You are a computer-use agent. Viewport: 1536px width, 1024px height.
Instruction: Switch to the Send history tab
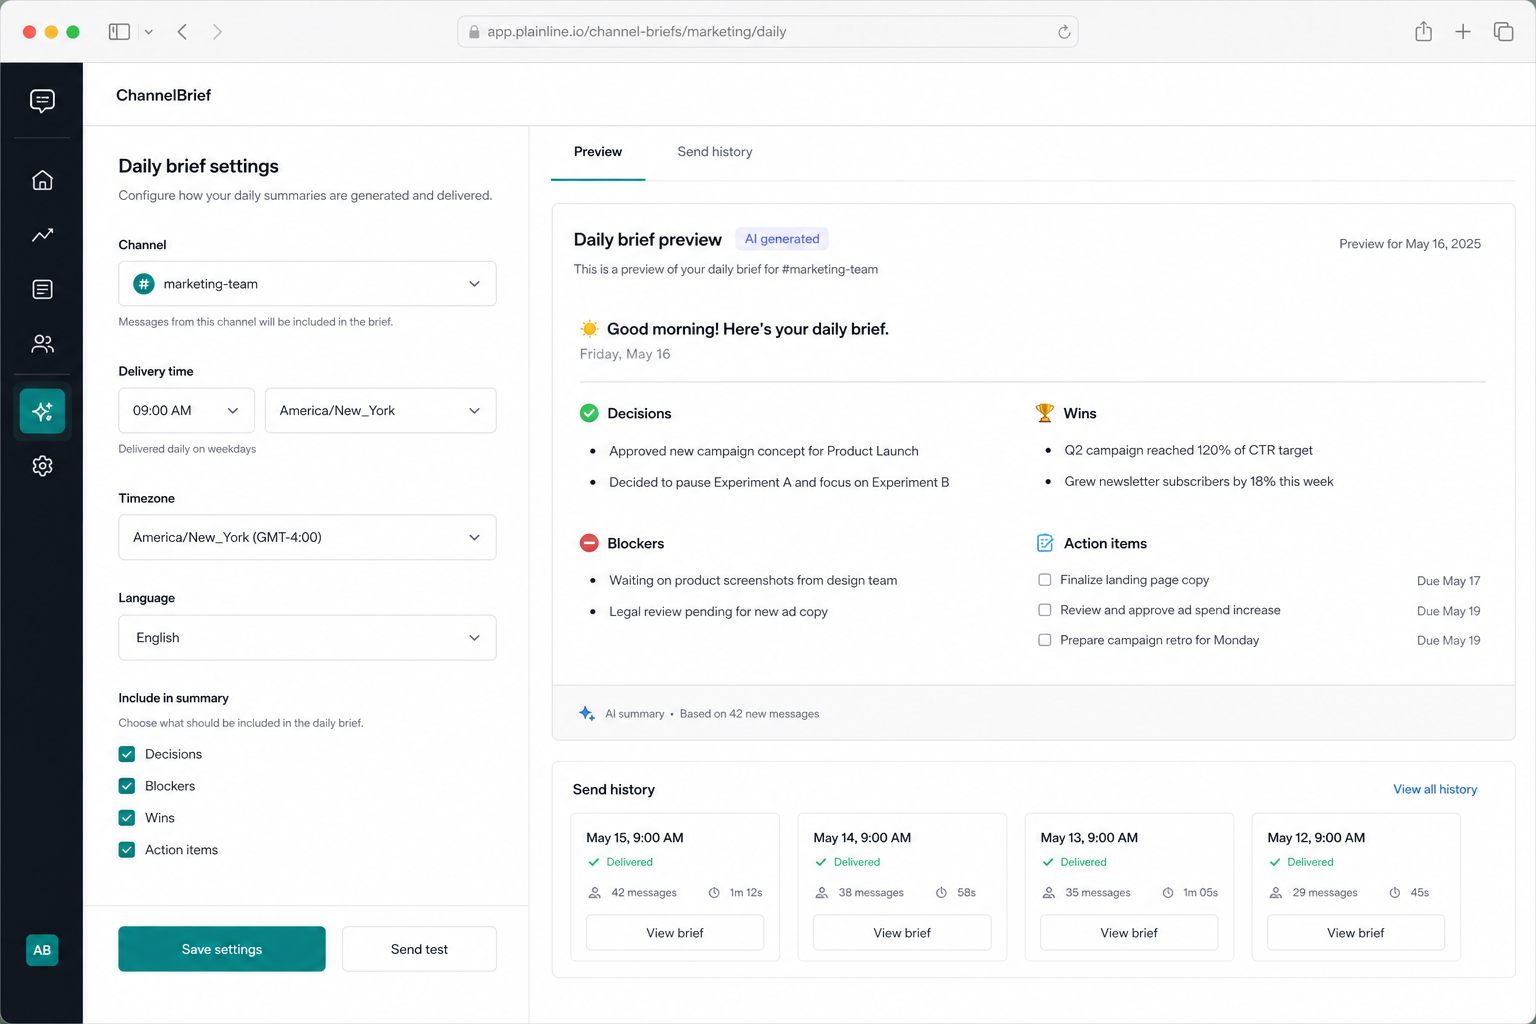point(715,152)
